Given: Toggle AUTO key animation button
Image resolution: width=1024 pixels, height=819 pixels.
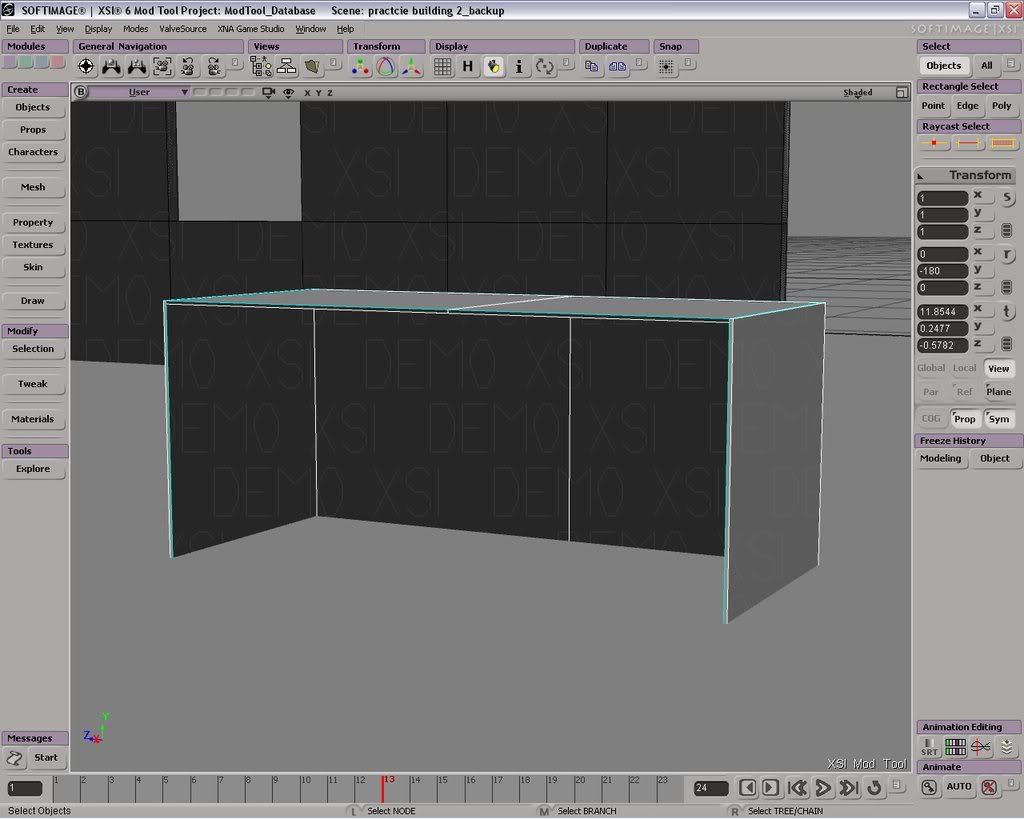Looking at the screenshot, I should coord(959,787).
